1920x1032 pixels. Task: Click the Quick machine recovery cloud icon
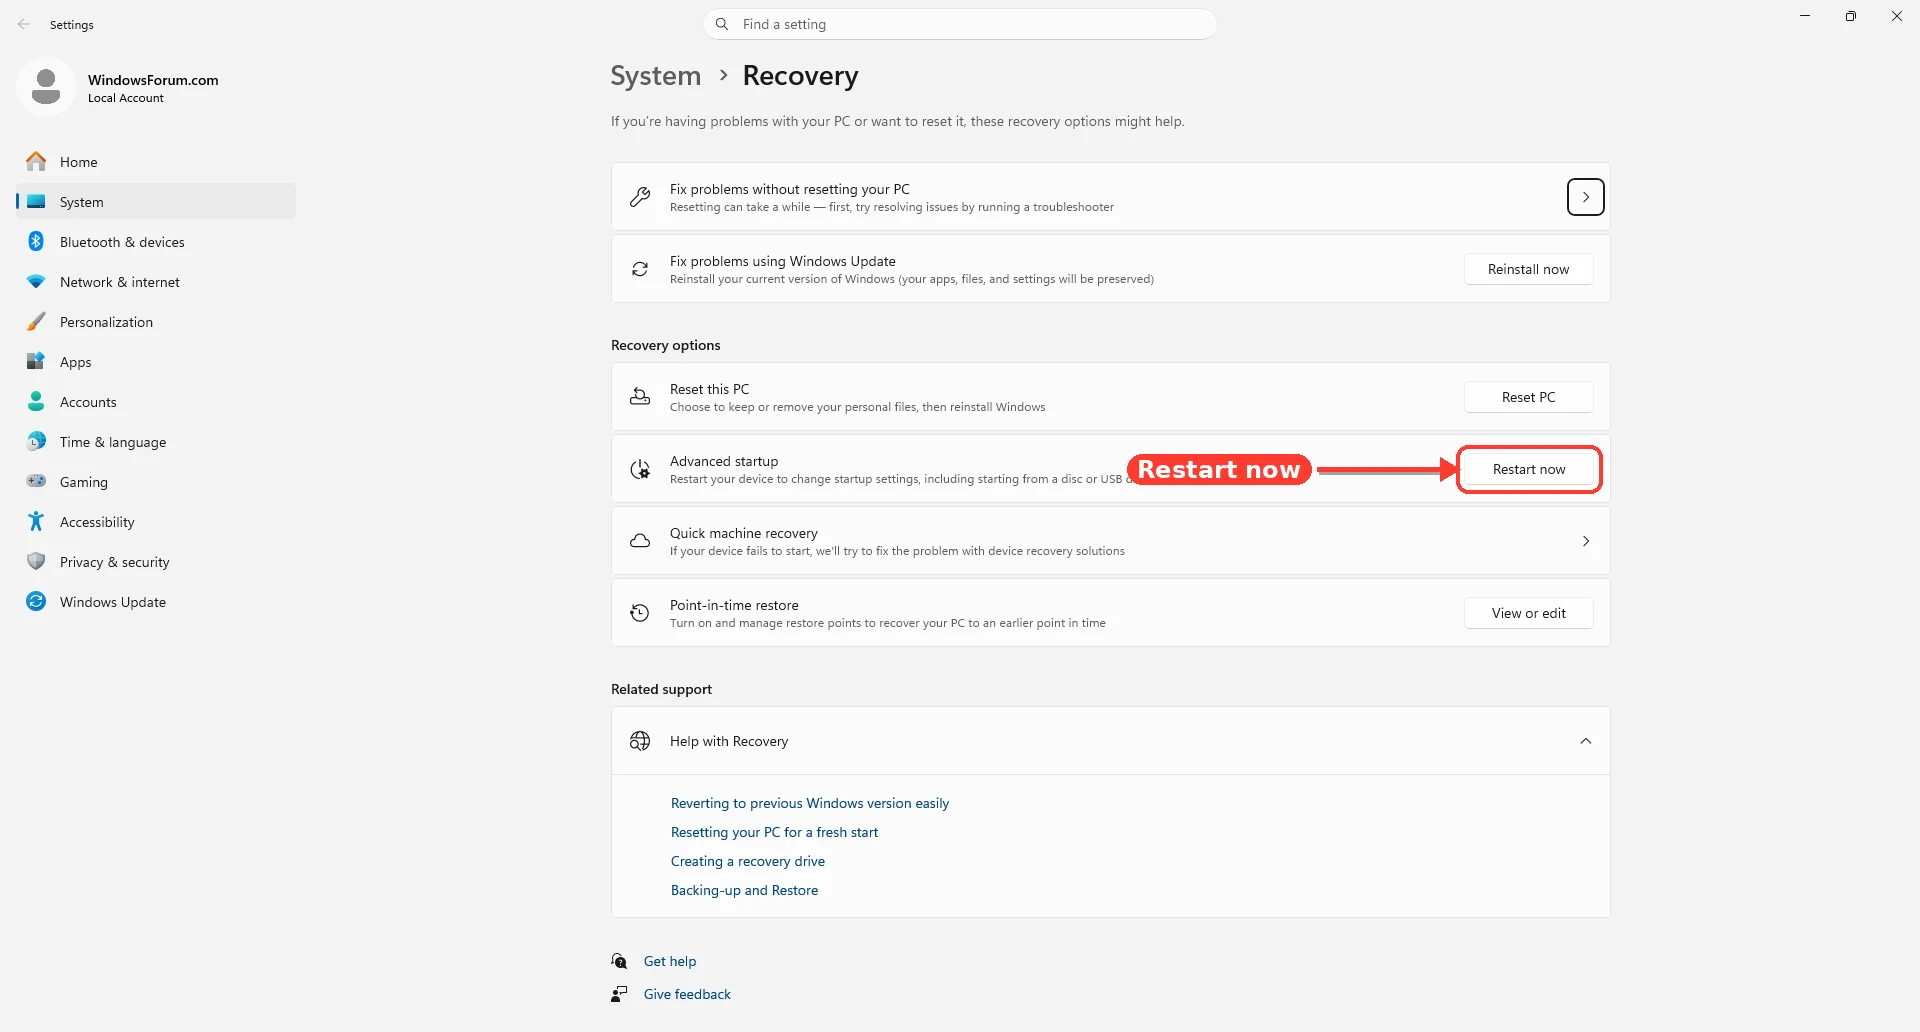pyautogui.click(x=640, y=541)
